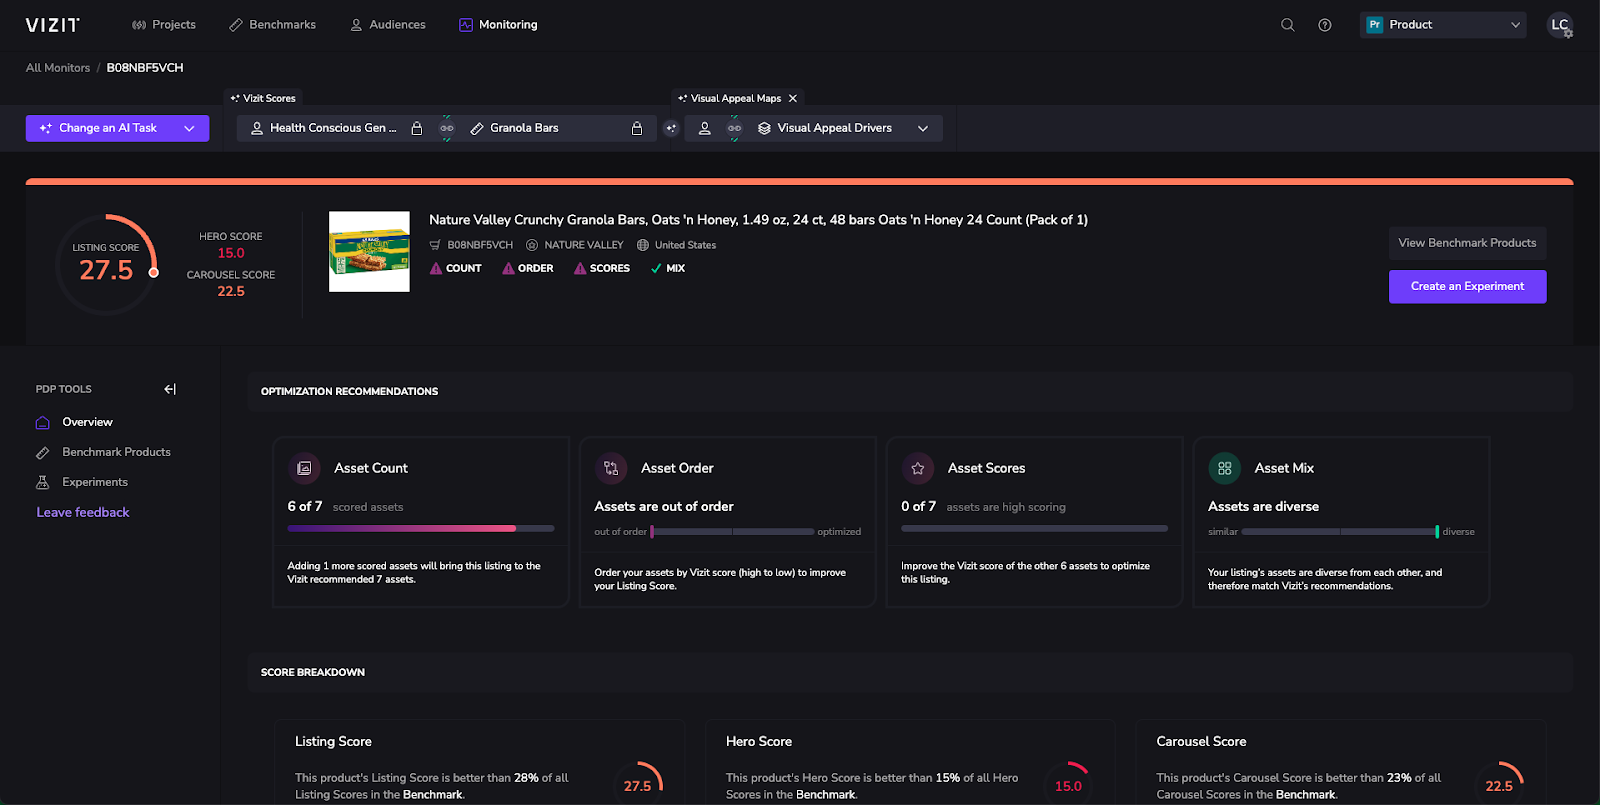The image size is (1600, 805).
Task: Click the ORDER warning indicator
Action: coord(527,268)
